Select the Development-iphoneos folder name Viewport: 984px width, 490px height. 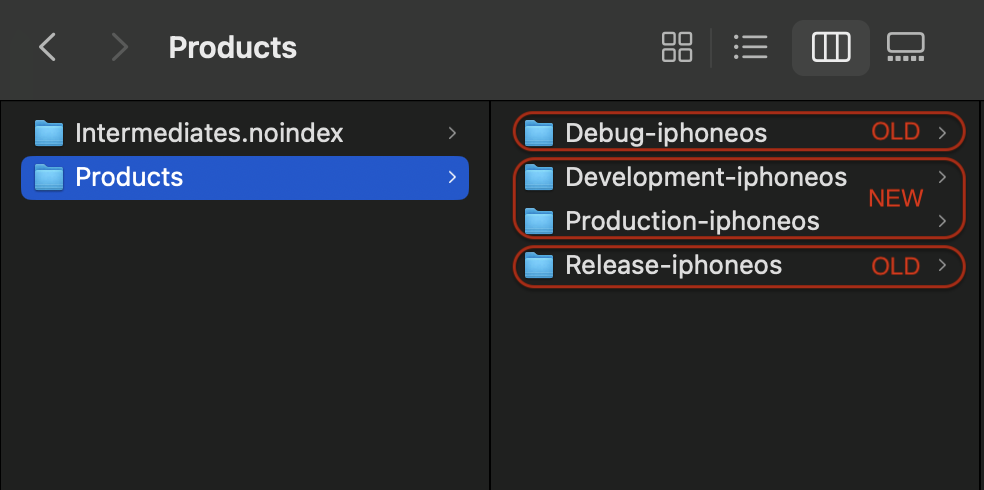coord(706,177)
